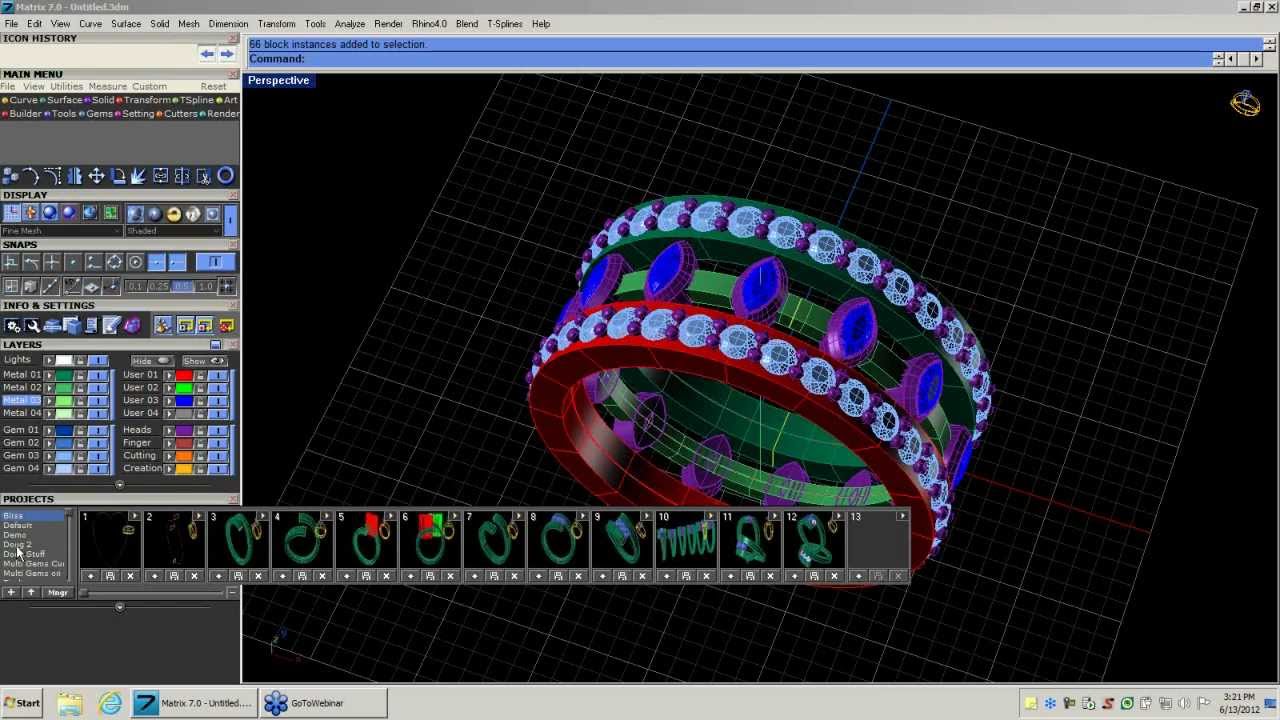Image resolution: width=1280 pixels, height=720 pixels.
Task: Click the wrench options icon
Action: pyautogui.click(x=33, y=326)
